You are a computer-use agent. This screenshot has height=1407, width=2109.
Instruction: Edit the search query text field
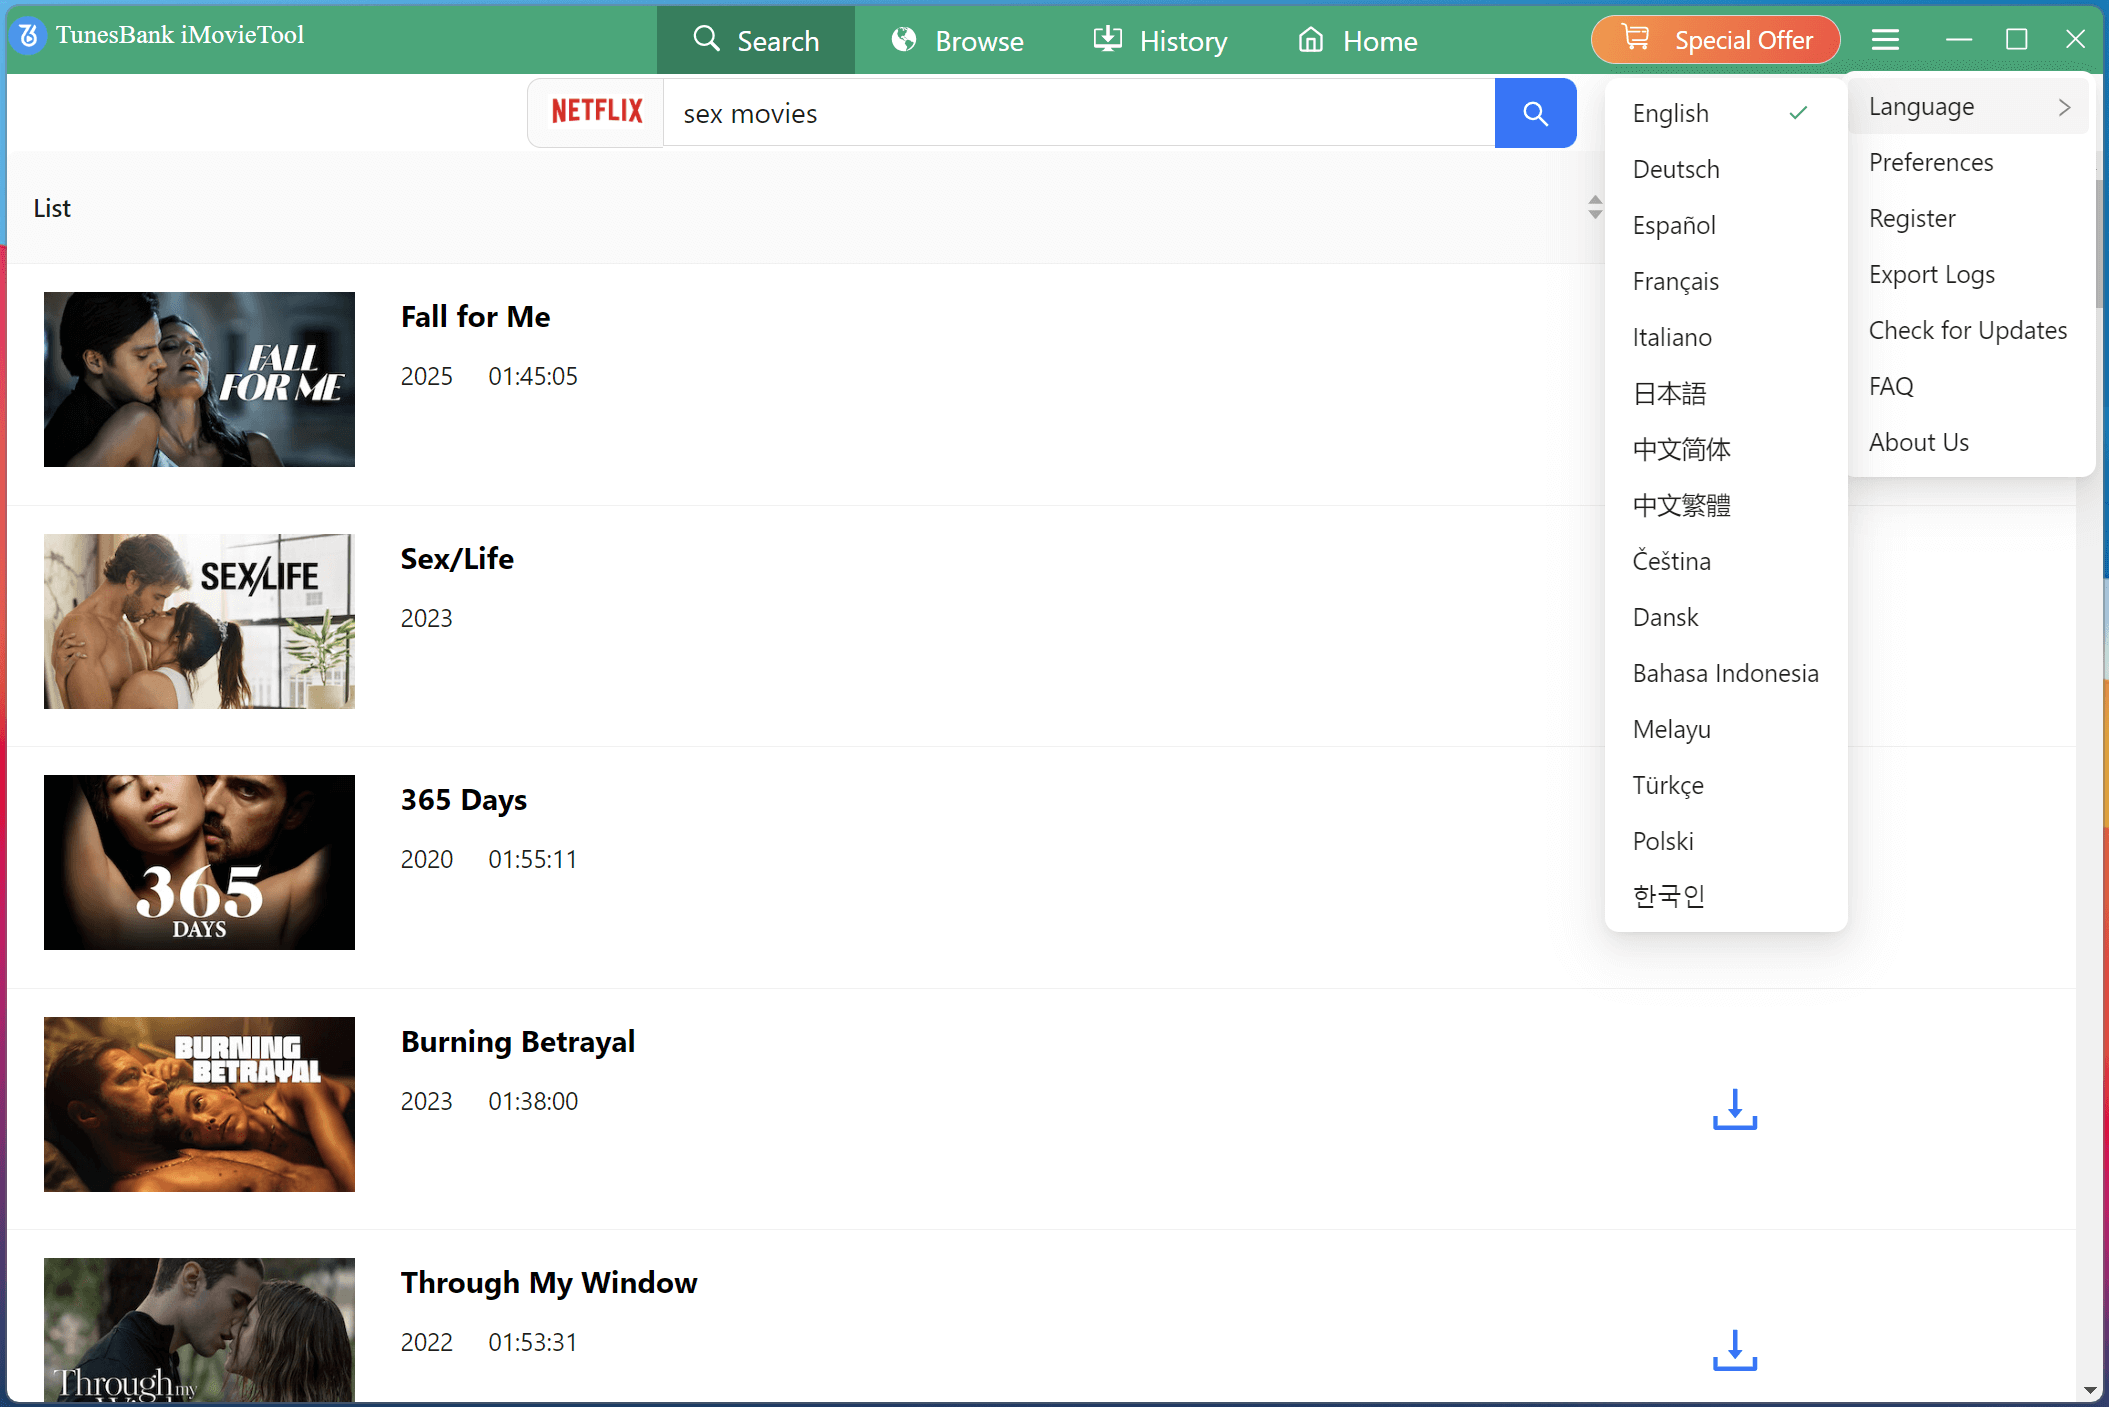(x=1078, y=113)
